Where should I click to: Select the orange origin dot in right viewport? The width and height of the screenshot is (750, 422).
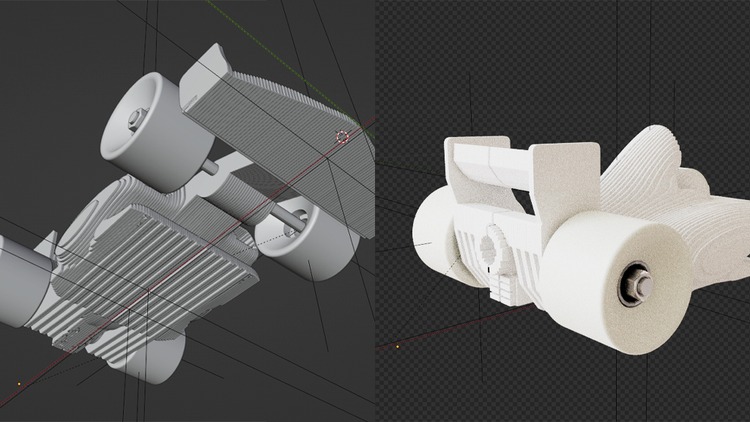point(398,346)
